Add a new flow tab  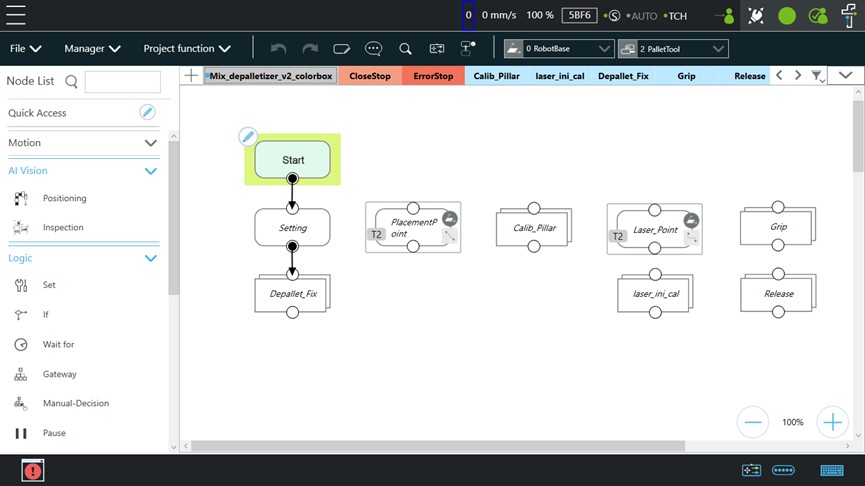[x=191, y=76]
